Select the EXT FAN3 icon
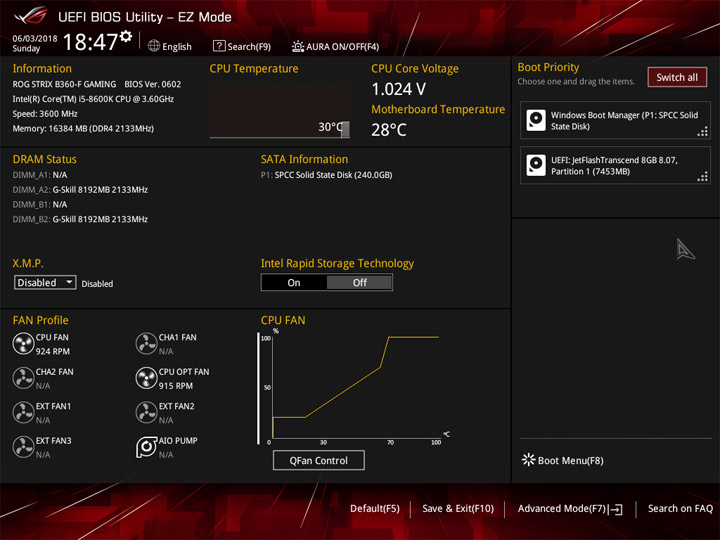The height and width of the screenshot is (540, 720). click(23, 447)
